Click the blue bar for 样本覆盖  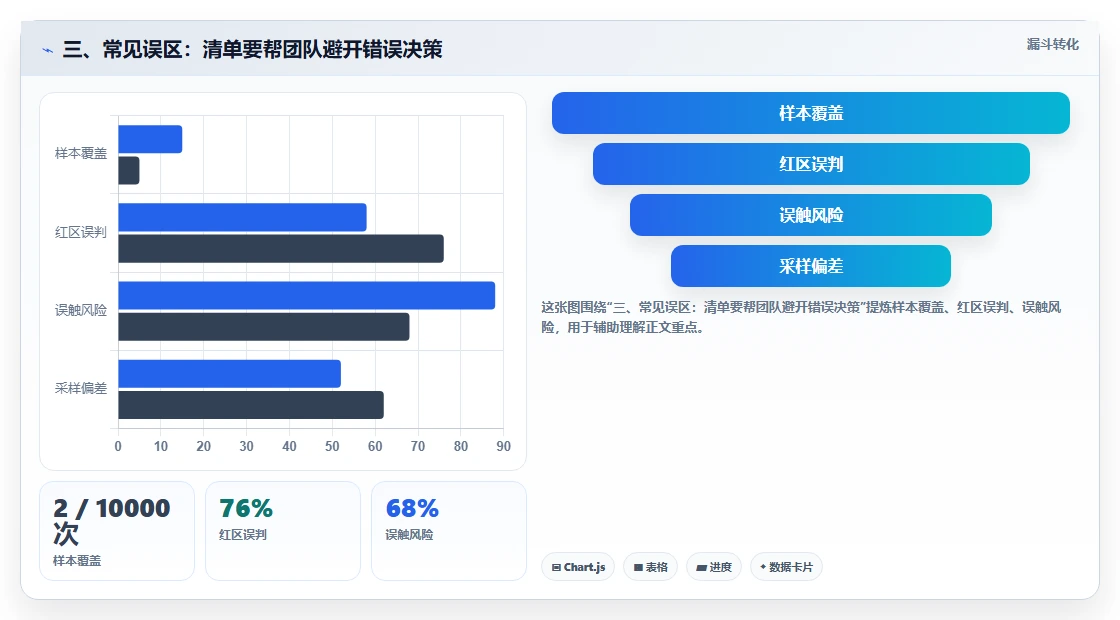(150, 139)
